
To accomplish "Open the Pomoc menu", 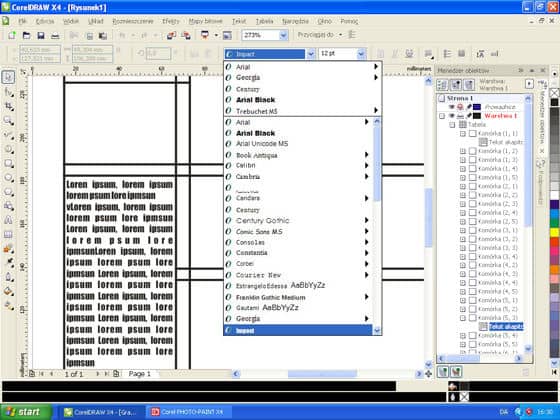I will pyautogui.click(x=349, y=21).
